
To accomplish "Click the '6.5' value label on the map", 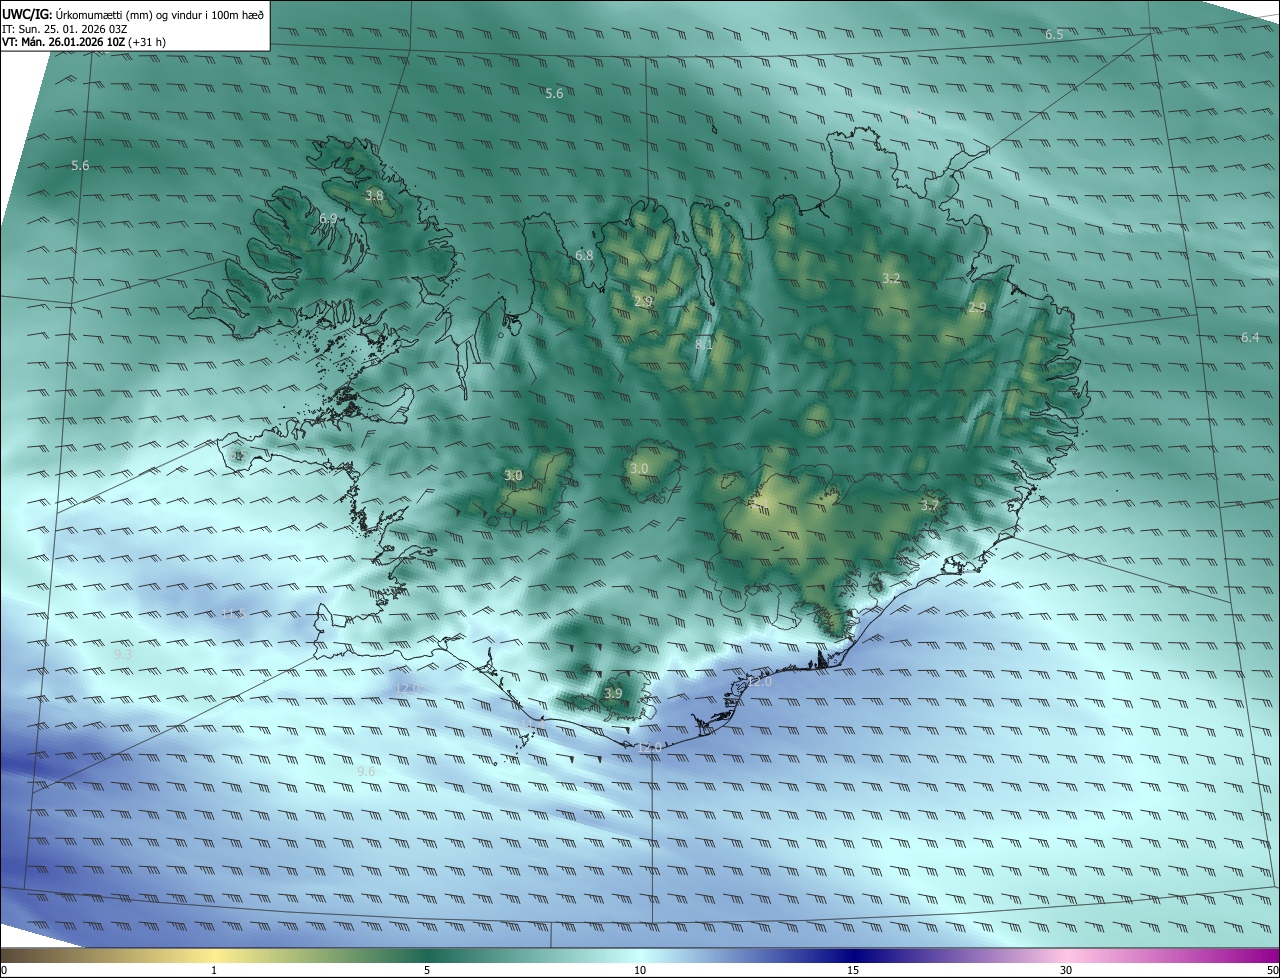I will point(1054,35).
